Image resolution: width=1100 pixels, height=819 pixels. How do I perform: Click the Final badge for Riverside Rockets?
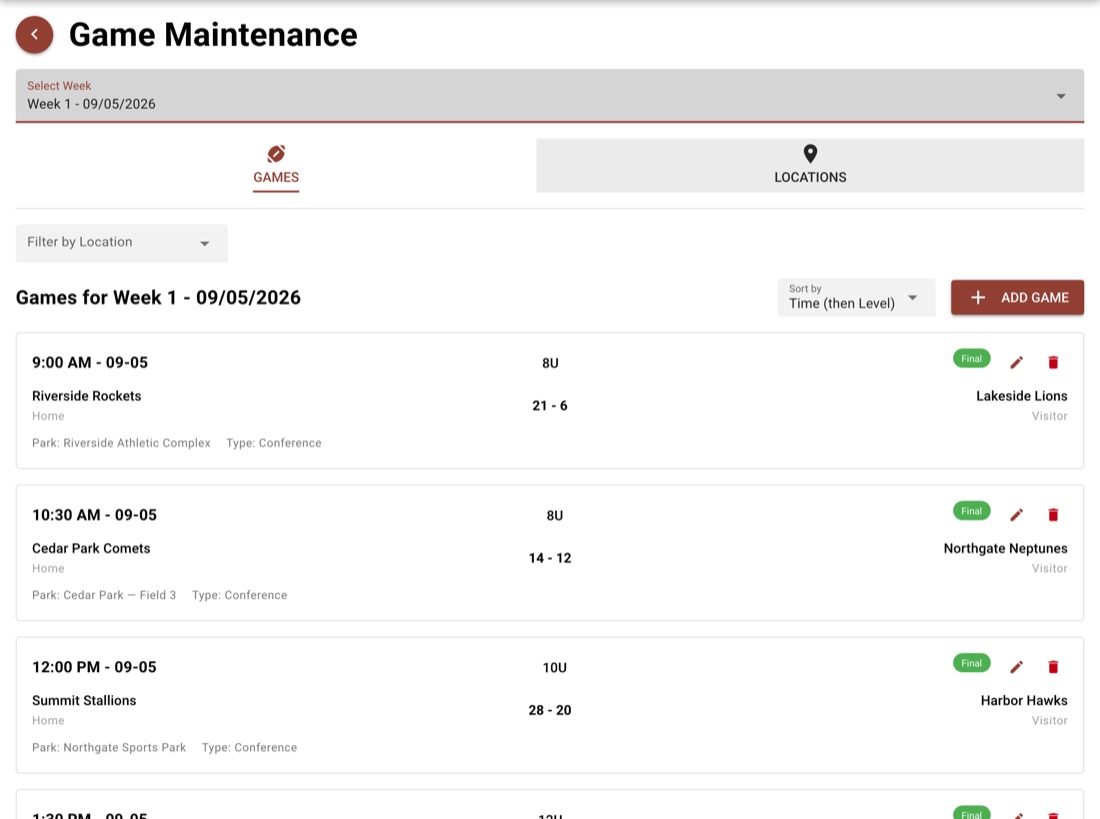coord(972,359)
